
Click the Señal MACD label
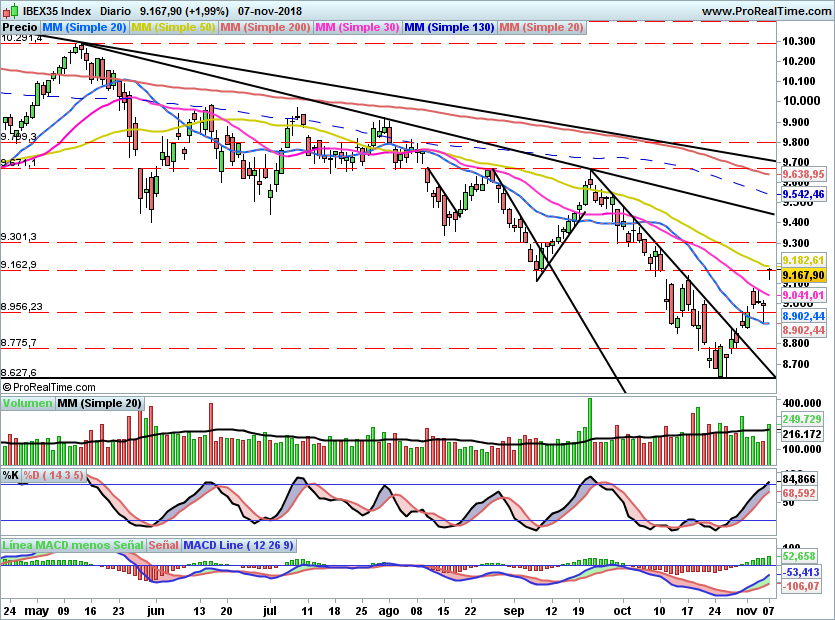[163, 545]
